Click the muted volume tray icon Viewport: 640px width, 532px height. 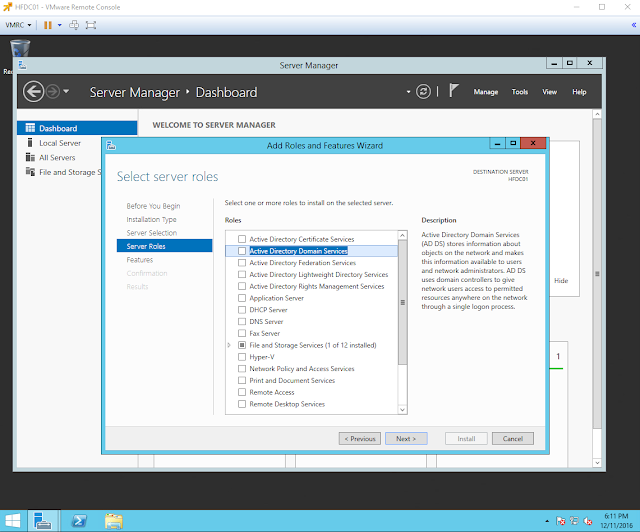pyautogui.click(x=588, y=521)
